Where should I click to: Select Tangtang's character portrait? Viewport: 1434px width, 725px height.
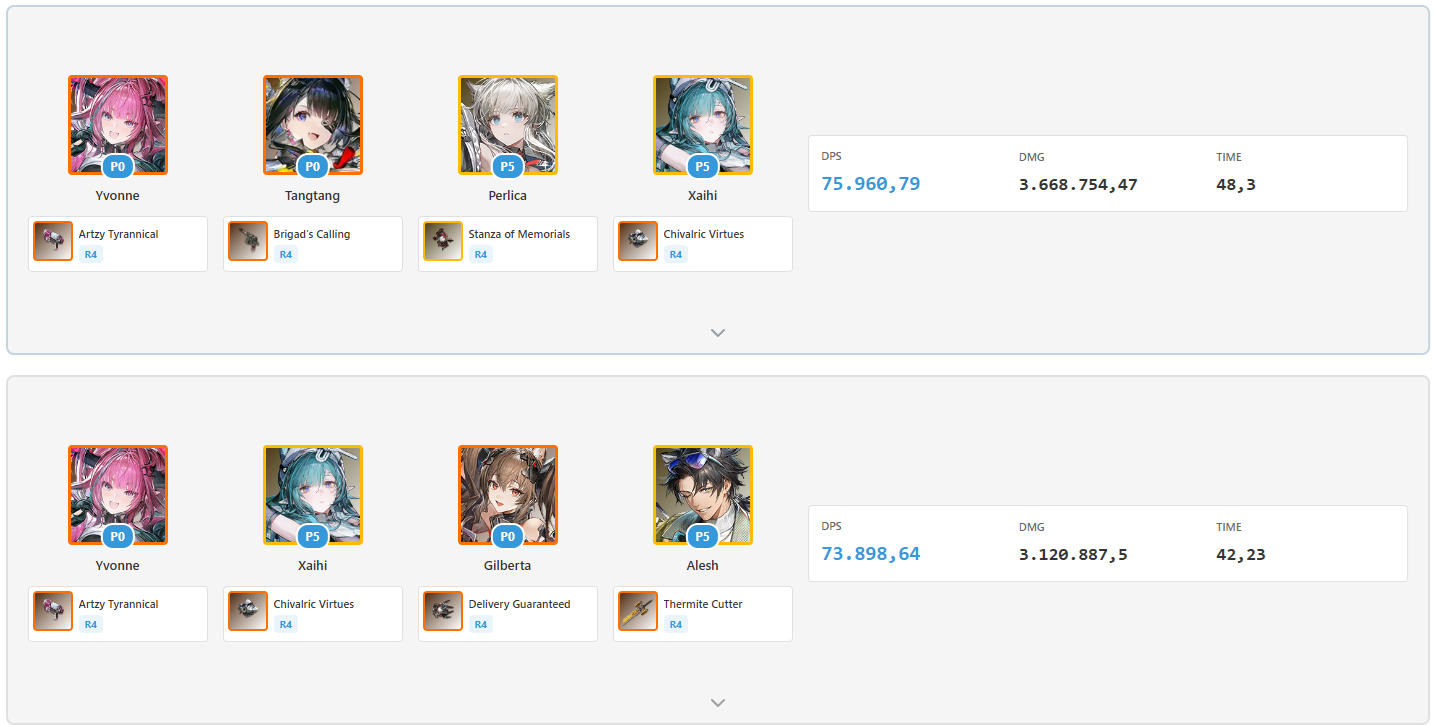point(313,125)
